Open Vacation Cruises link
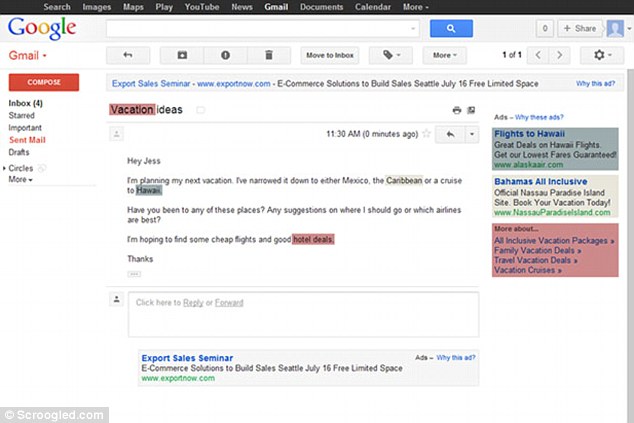The height and width of the screenshot is (423, 634). pyautogui.click(x=528, y=270)
